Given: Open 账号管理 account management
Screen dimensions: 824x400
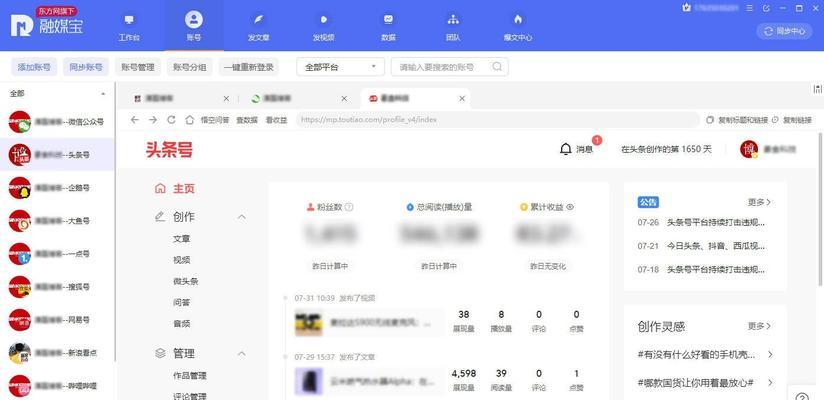Looking at the screenshot, I should tap(138, 67).
